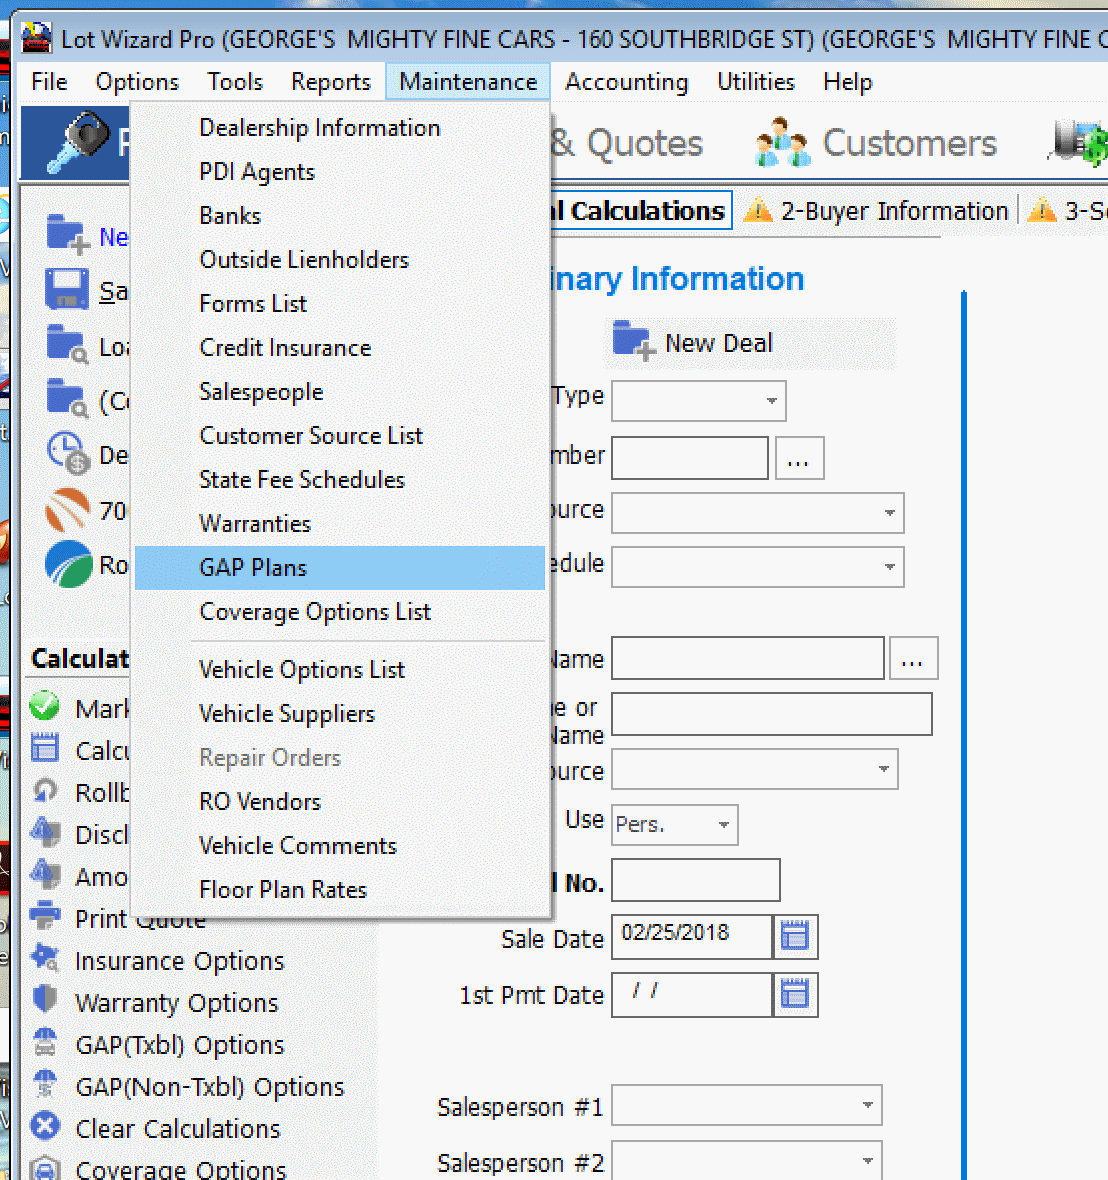This screenshot has width=1108, height=1180.
Task: Open the calendar picker beside Sale Date
Action: [796, 937]
